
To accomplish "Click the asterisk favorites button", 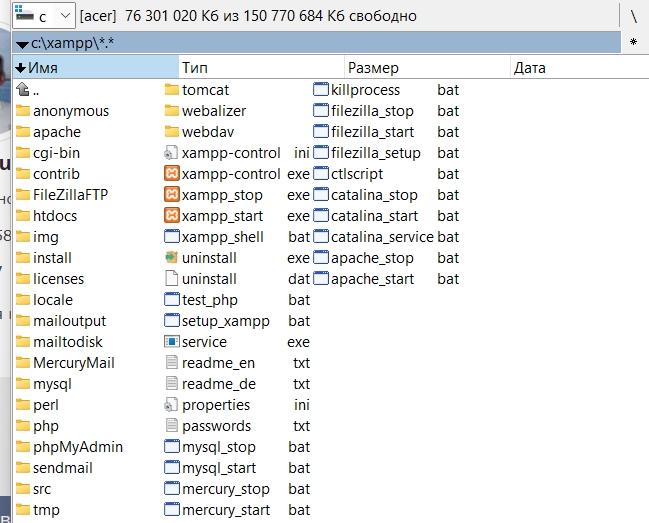I will click(x=633, y=43).
